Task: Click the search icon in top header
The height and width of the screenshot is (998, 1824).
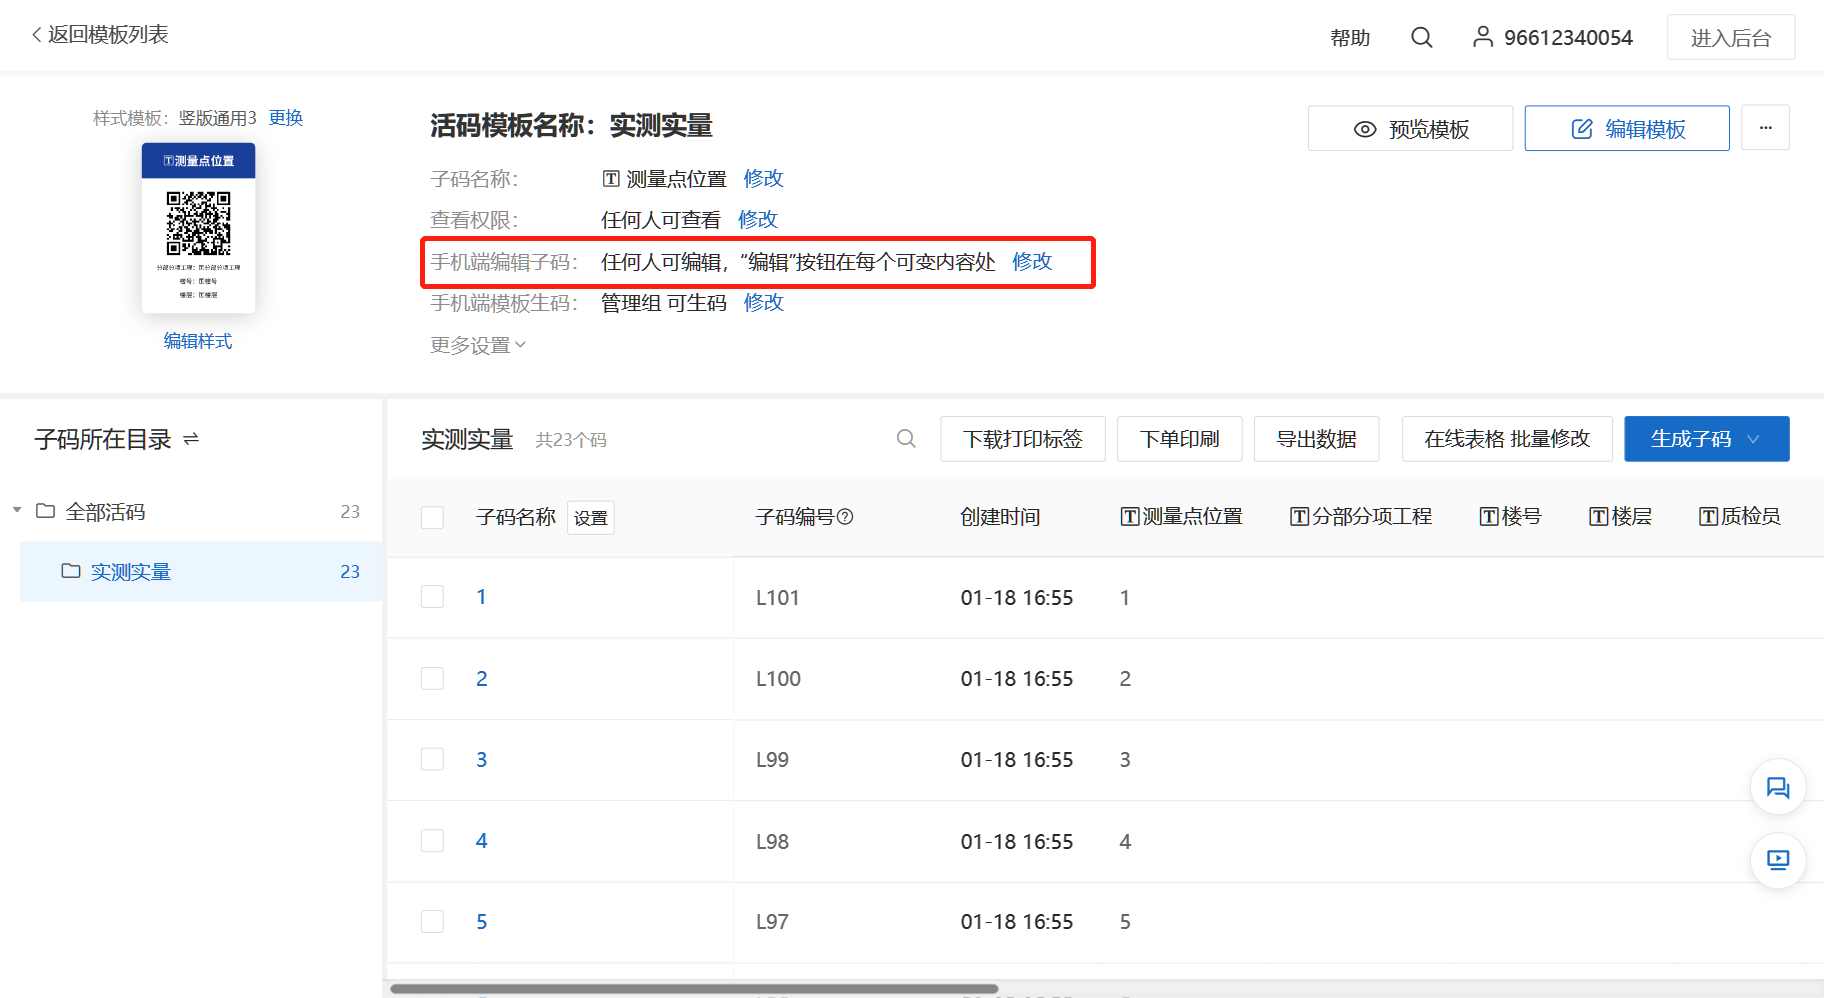Action: click(1421, 38)
